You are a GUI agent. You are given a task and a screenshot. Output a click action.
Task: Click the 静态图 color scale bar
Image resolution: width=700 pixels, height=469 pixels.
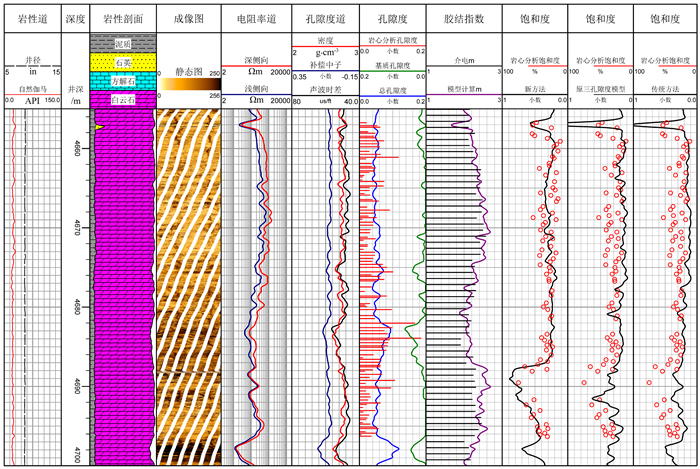(x=187, y=85)
